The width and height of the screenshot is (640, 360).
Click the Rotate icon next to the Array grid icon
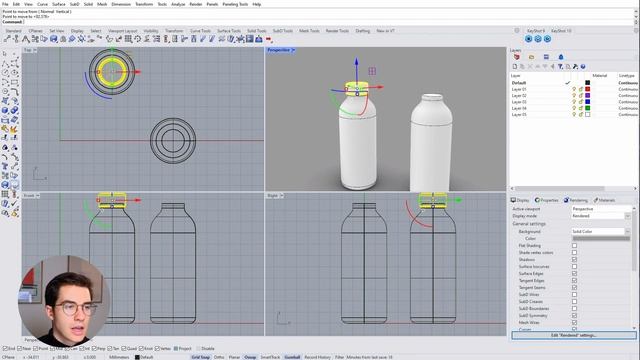138,39
